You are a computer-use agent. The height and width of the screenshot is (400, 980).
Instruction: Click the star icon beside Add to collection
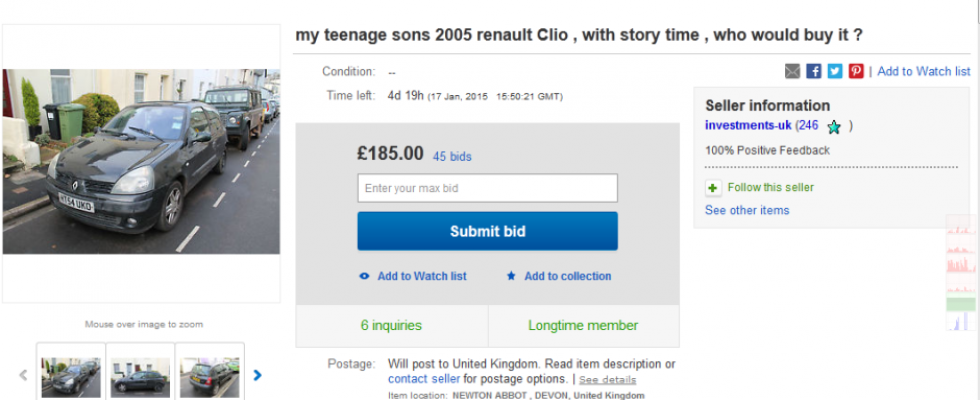point(511,276)
